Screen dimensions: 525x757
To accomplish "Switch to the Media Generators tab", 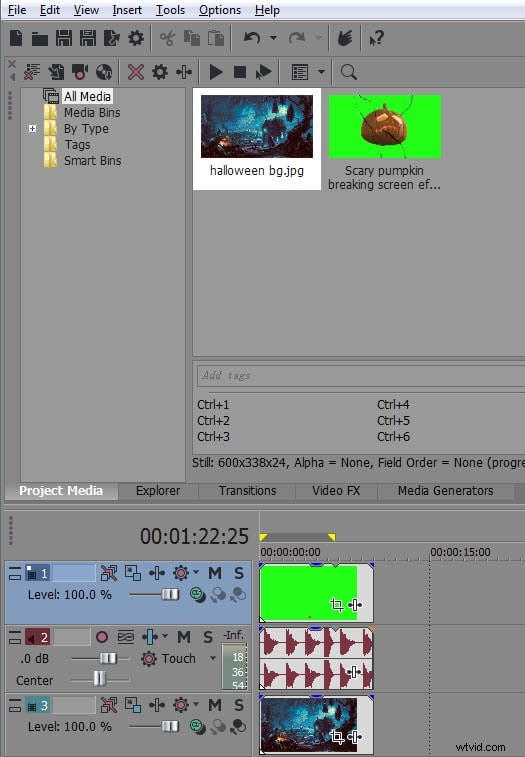I will click(x=445, y=491).
